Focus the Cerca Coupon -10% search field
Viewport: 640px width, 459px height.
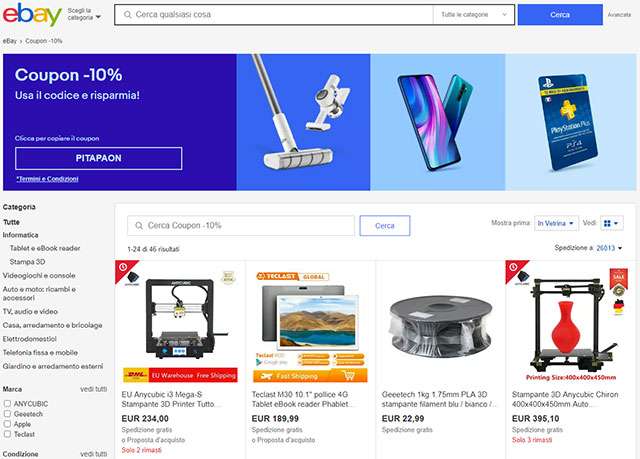(241, 226)
